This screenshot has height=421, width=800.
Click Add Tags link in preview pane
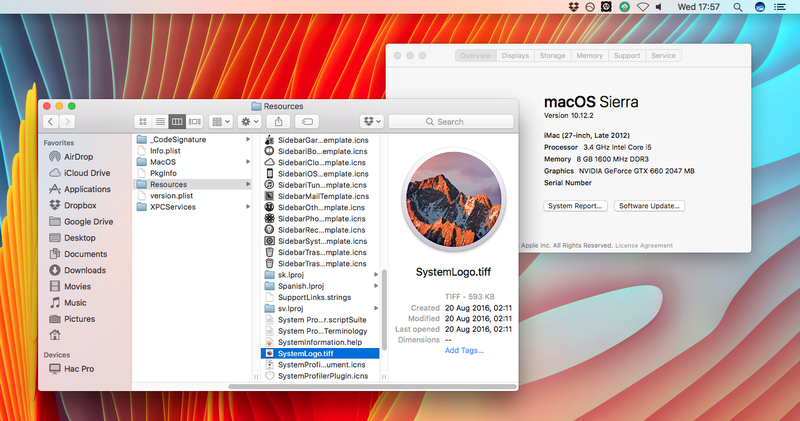point(464,350)
